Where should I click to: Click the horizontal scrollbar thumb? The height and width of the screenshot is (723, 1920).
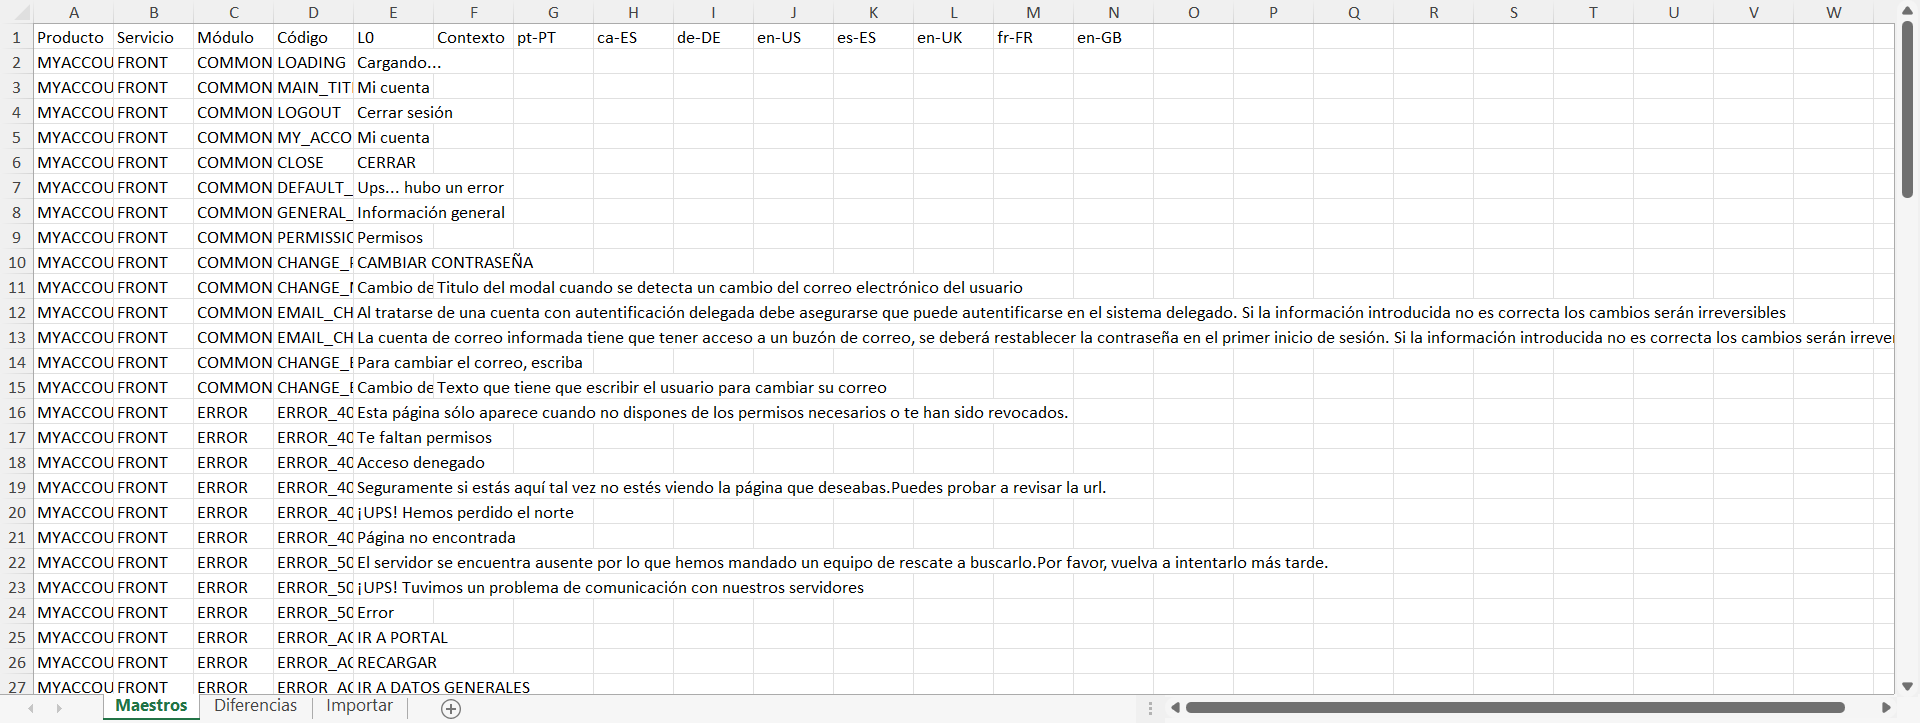coord(1515,708)
